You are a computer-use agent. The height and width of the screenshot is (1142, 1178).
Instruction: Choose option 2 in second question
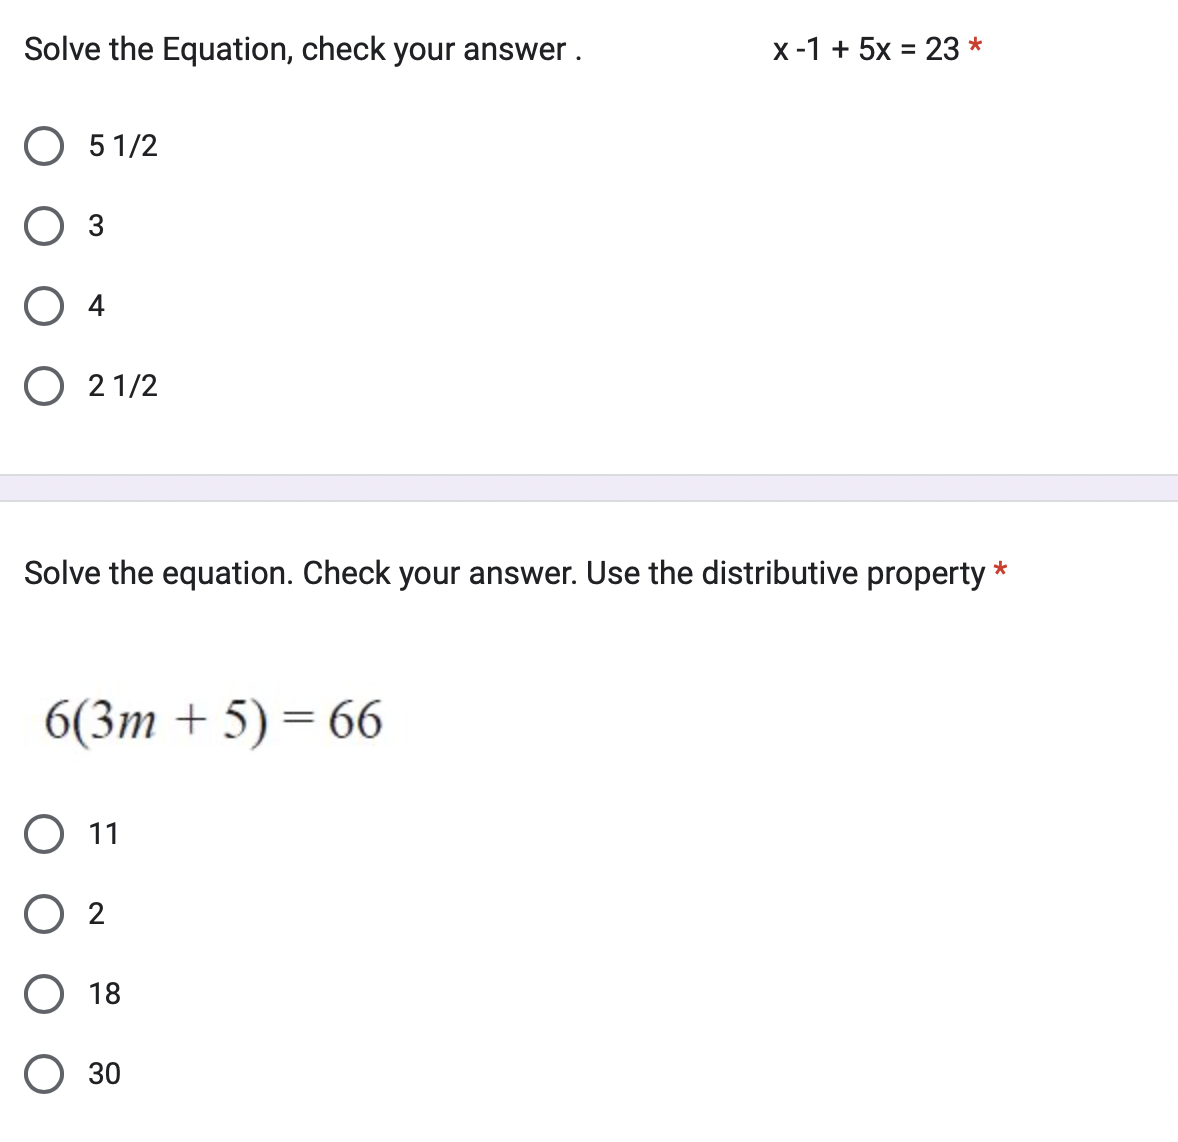44,912
